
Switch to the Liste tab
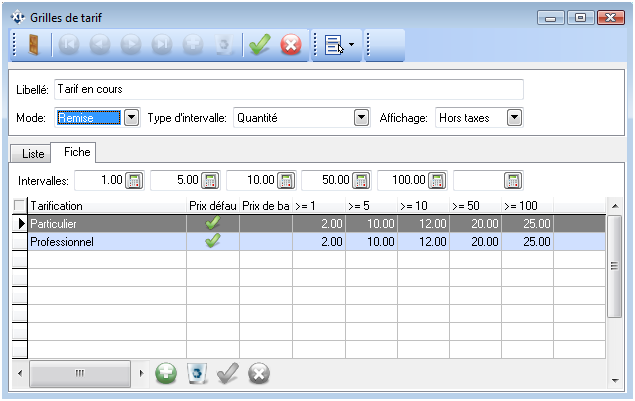[x=32, y=154]
